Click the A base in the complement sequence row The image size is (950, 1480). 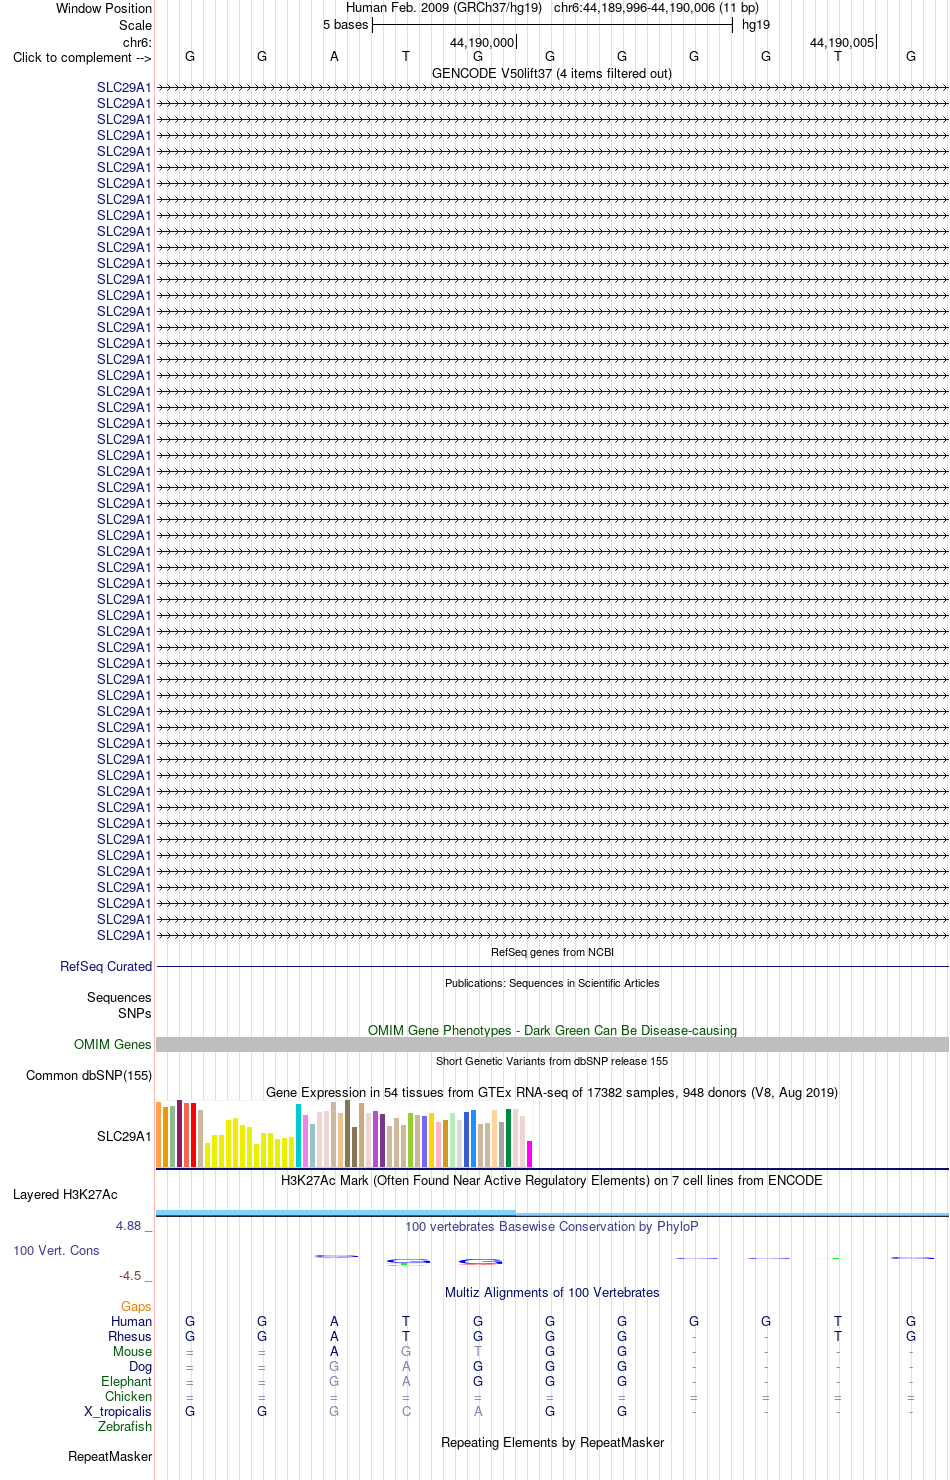[x=334, y=57]
